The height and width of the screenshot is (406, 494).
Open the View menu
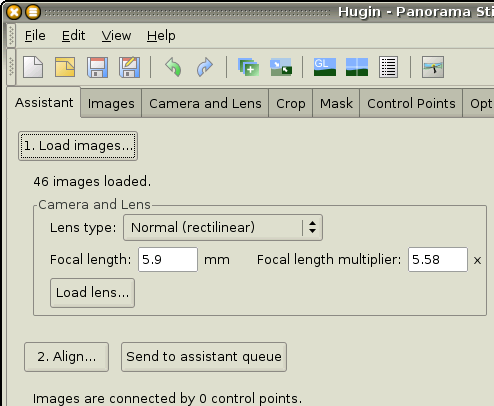click(x=116, y=35)
